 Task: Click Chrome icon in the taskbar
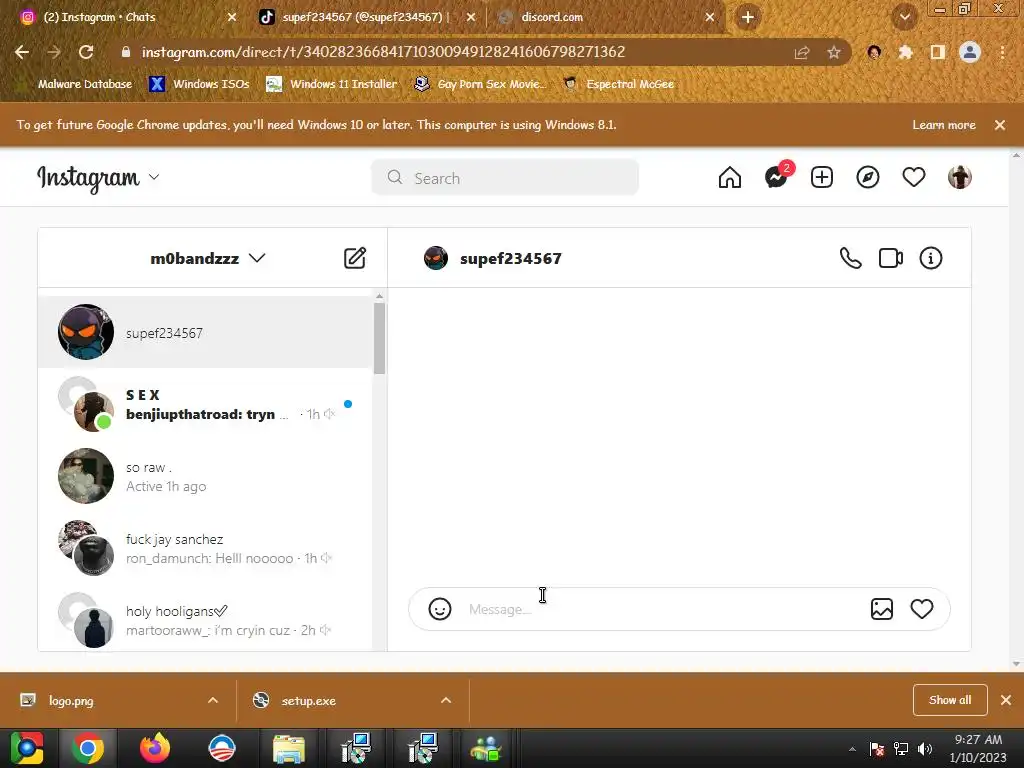click(88, 748)
